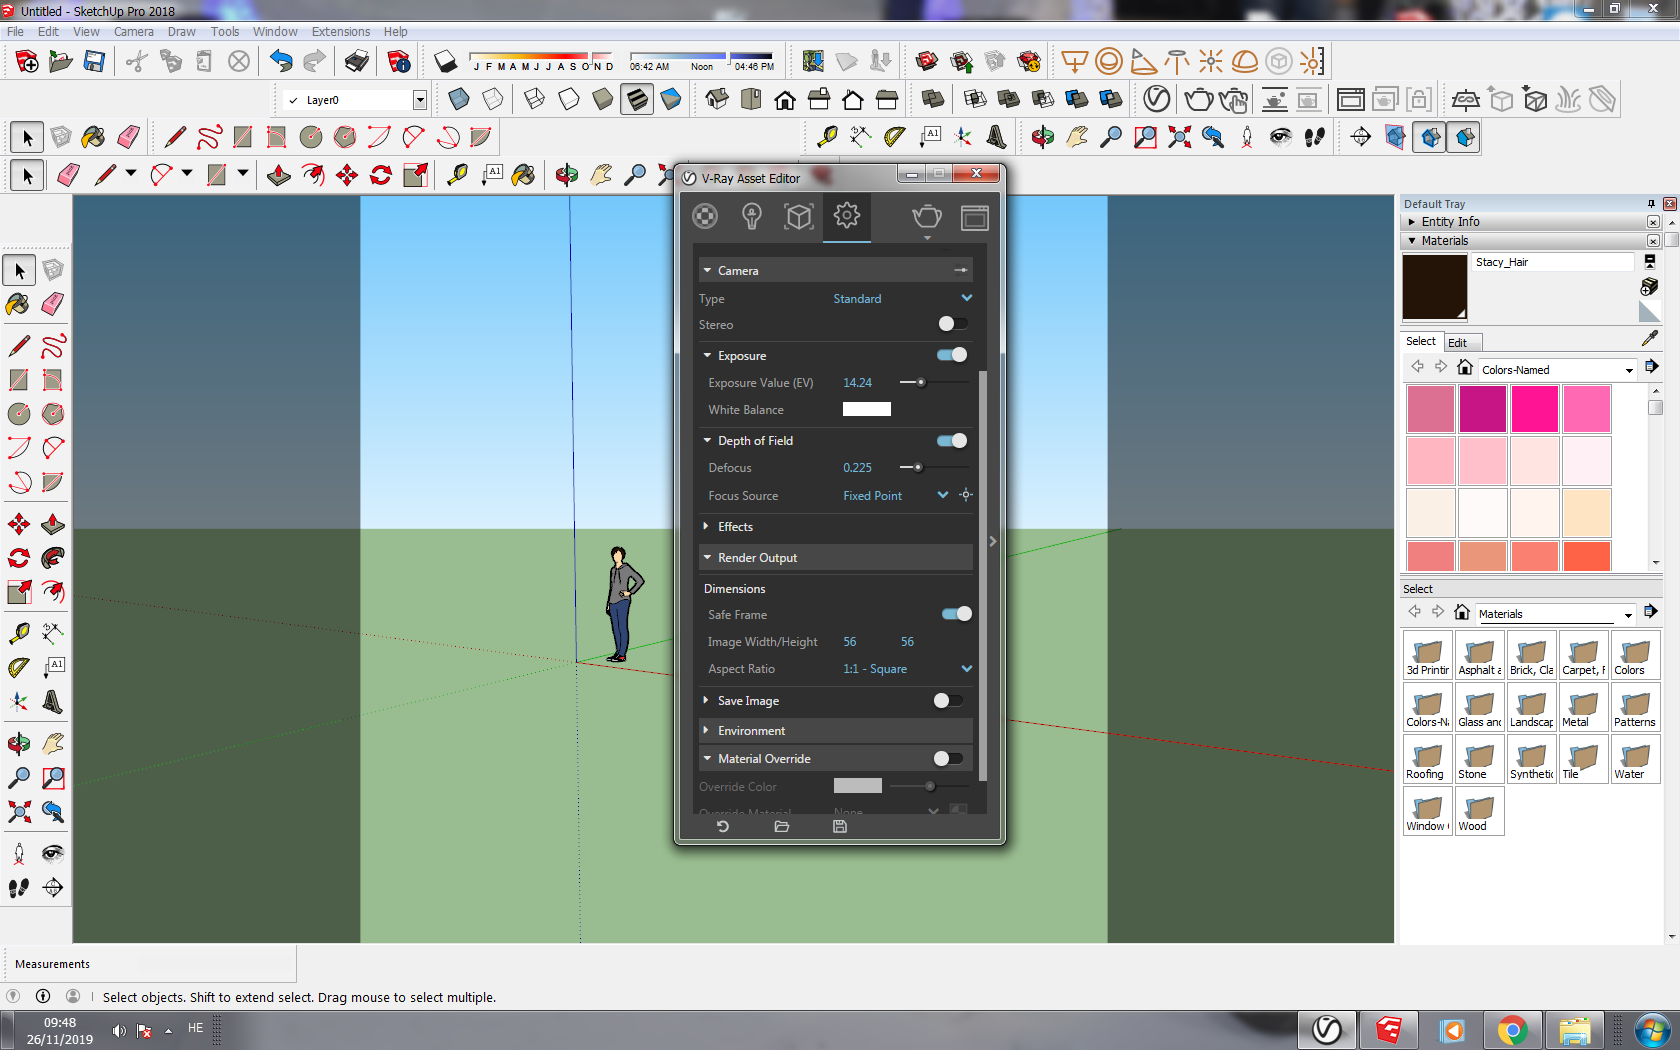Click the Windows Start button
This screenshot has height=1050, width=1680.
[x=1652, y=1030]
